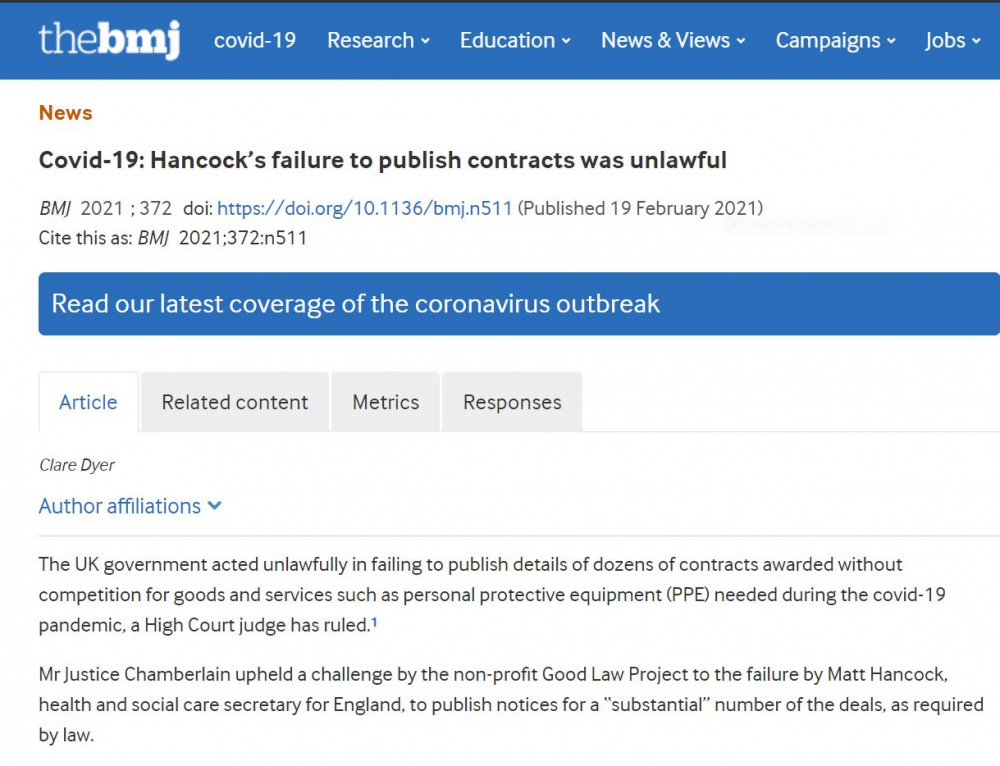Expand the Research dropdown menu
This screenshot has width=1000, height=766.
point(378,40)
